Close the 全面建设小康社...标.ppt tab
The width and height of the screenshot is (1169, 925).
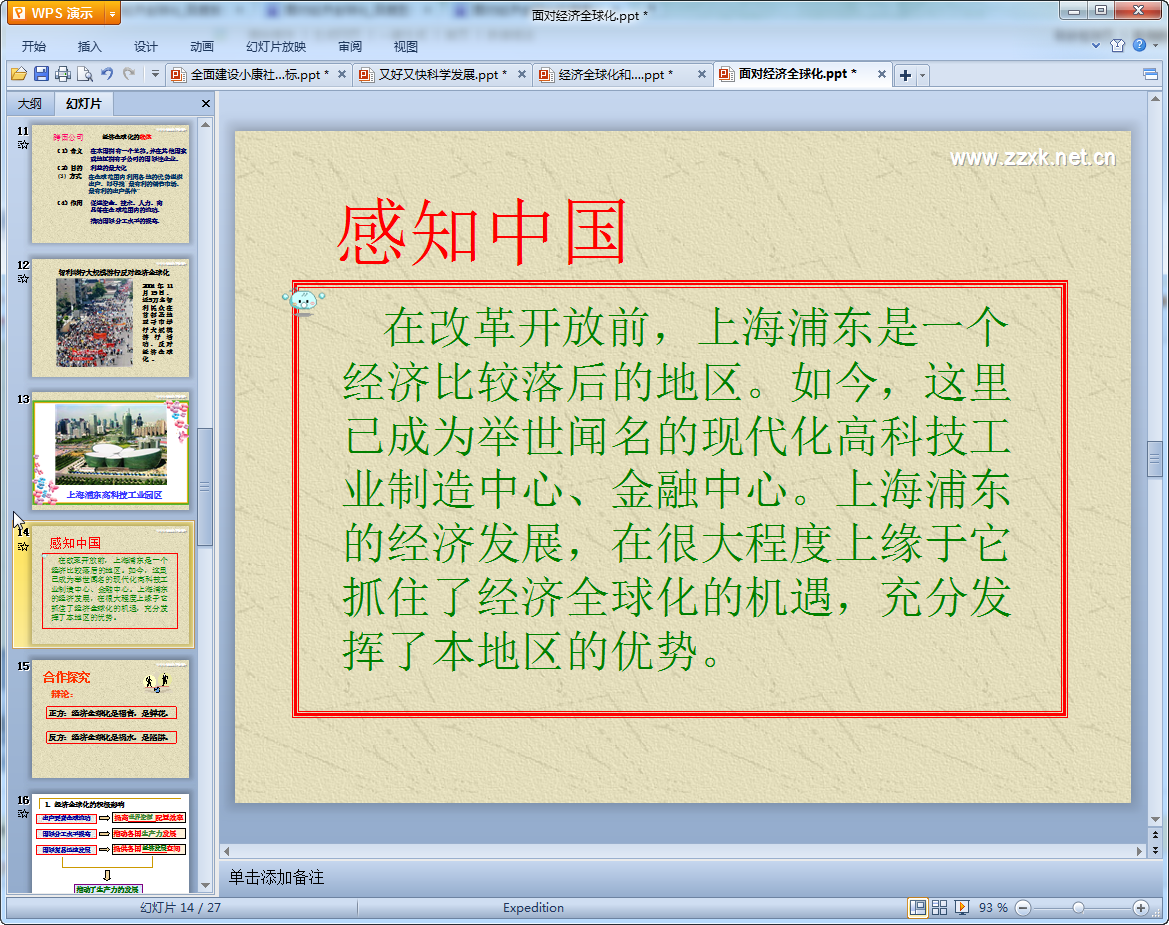pos(341,74)
